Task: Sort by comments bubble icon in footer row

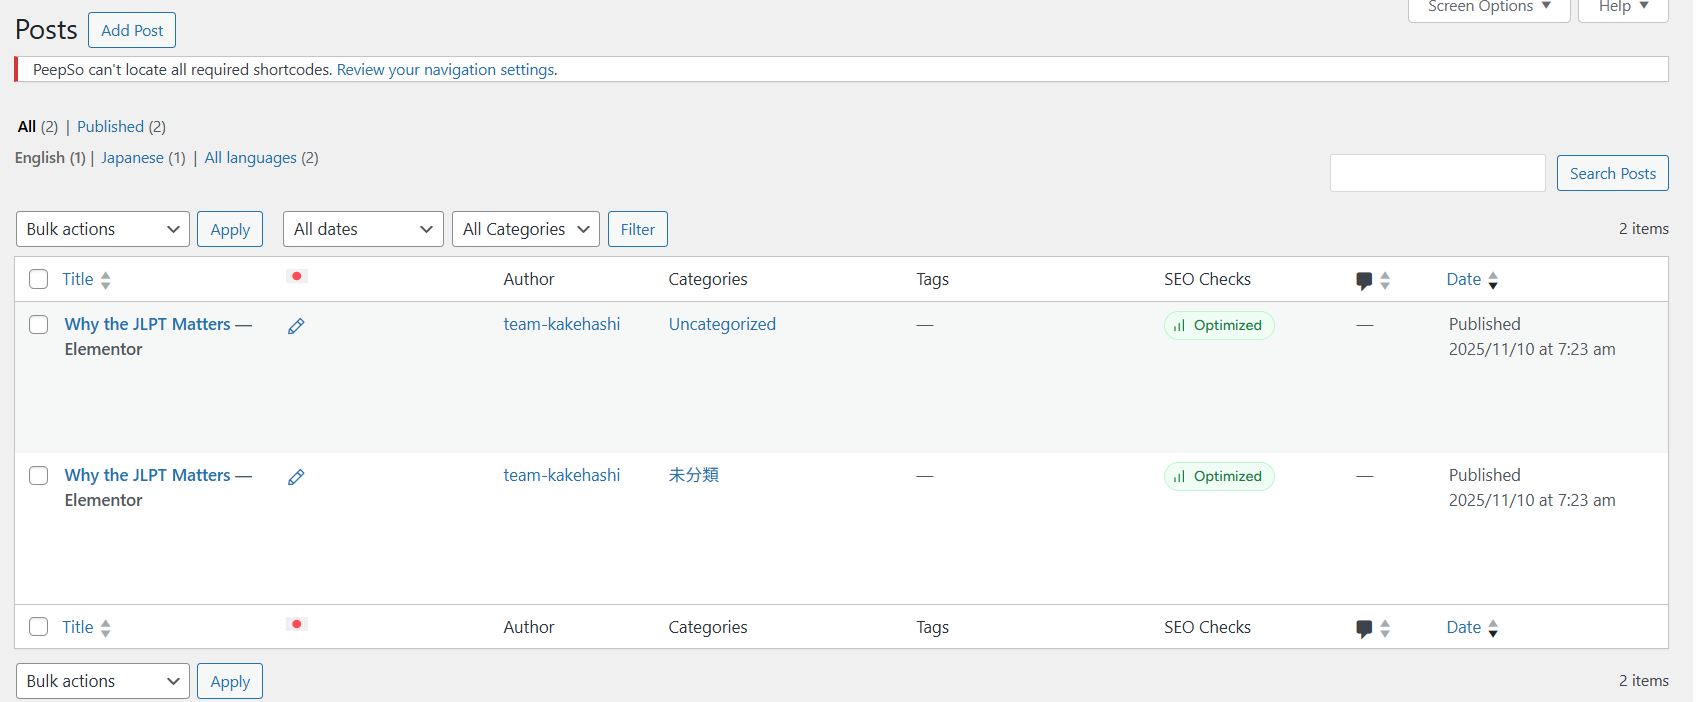Action: [x=1364, y=628]
